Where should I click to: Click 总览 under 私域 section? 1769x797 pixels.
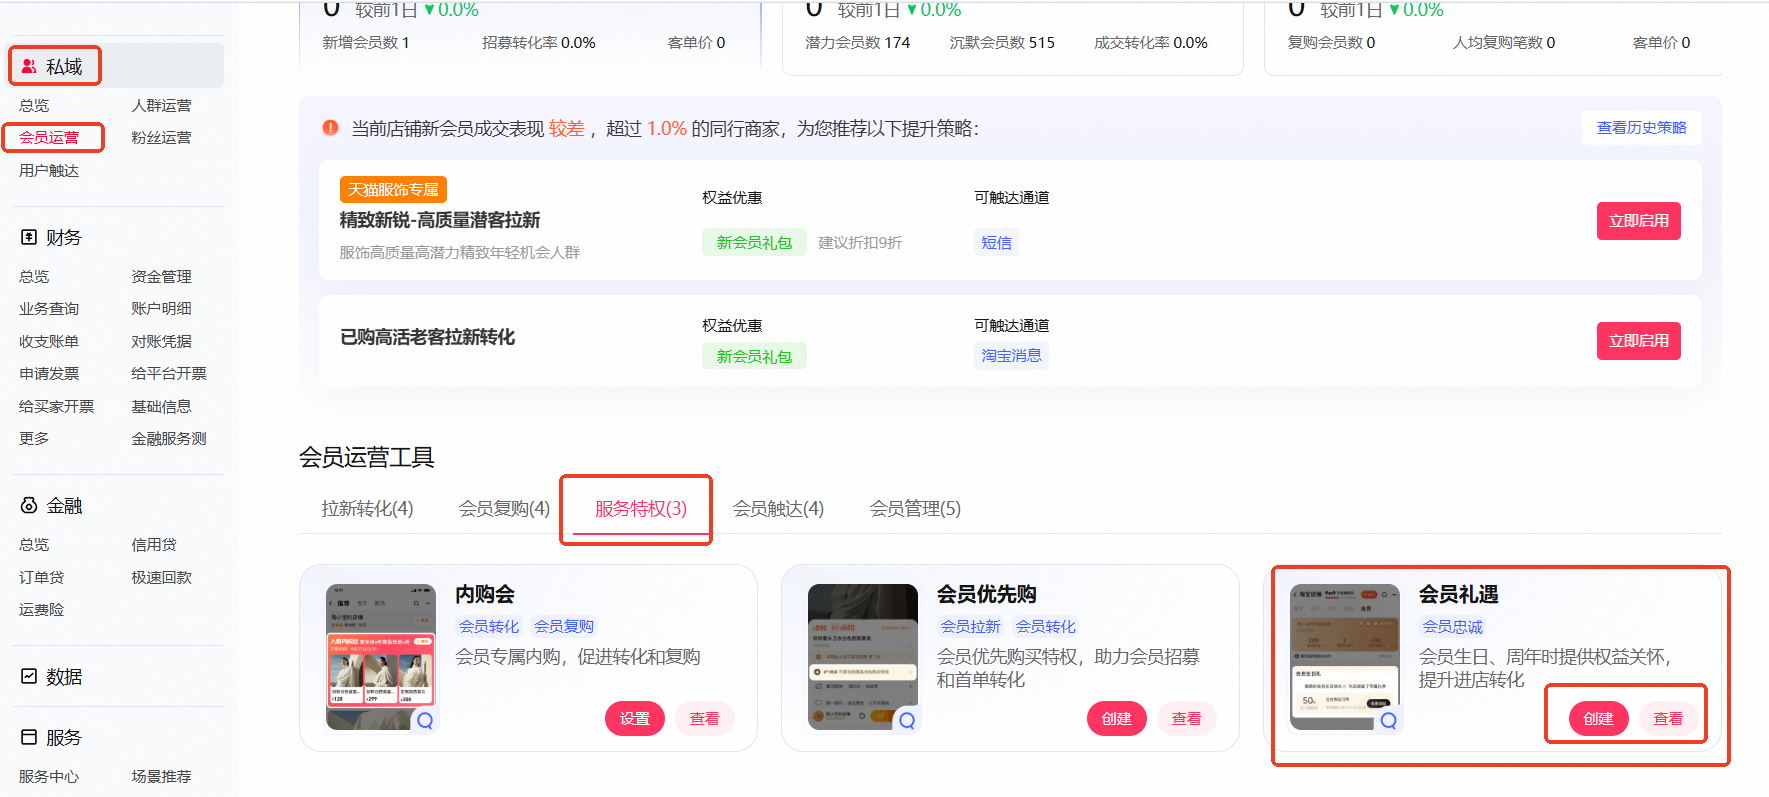pos(34,106)
